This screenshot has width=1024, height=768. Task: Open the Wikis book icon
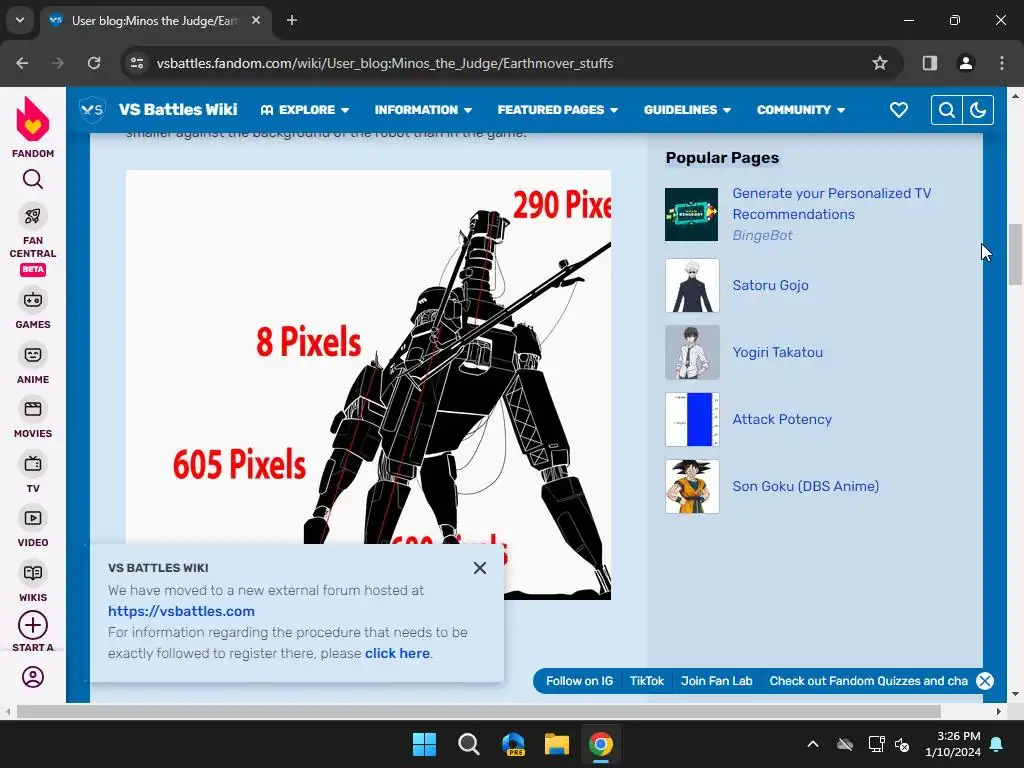pos(33,573)
